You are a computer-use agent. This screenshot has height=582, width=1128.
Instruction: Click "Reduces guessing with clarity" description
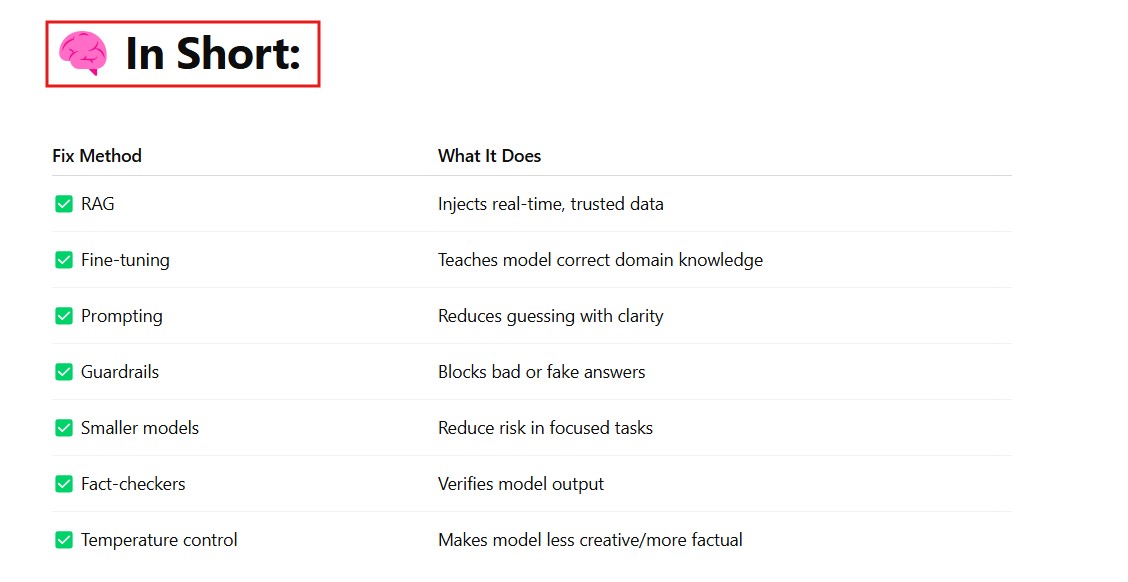[550, 316]
